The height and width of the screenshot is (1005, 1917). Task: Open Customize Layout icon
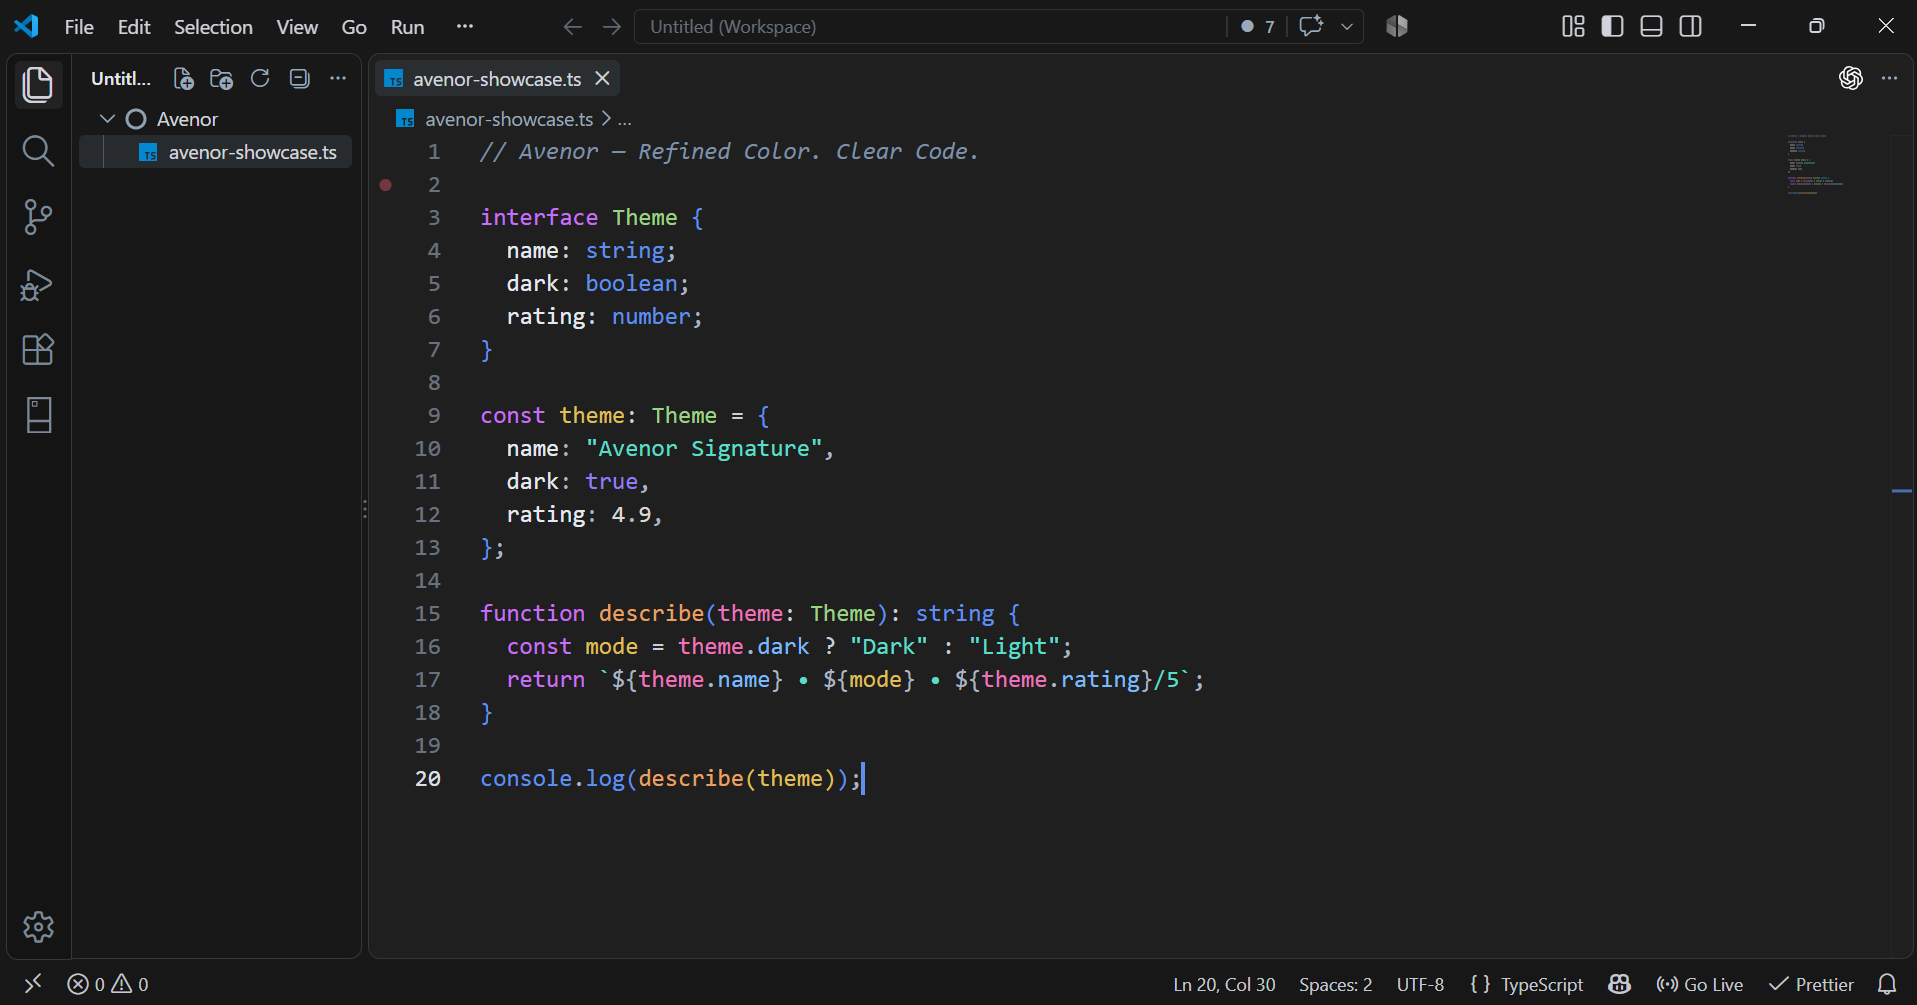[x=1573, y=26]
